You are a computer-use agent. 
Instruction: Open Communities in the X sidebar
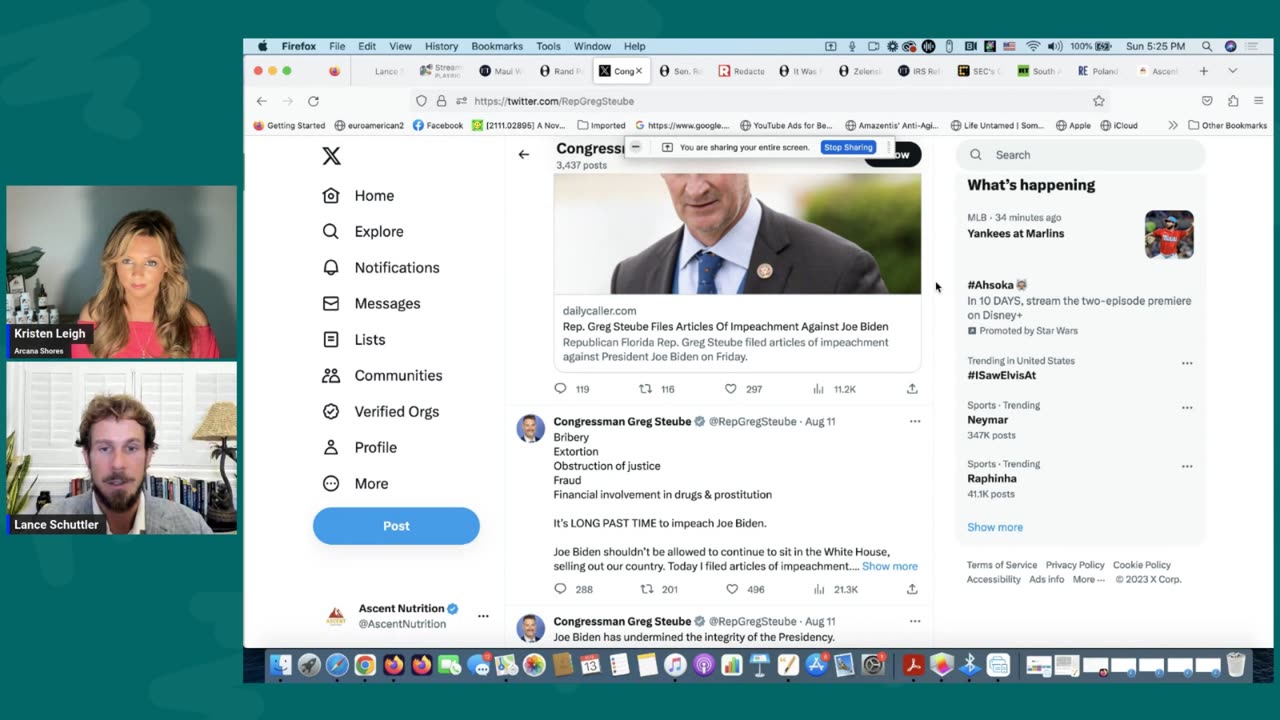(382, 375)
